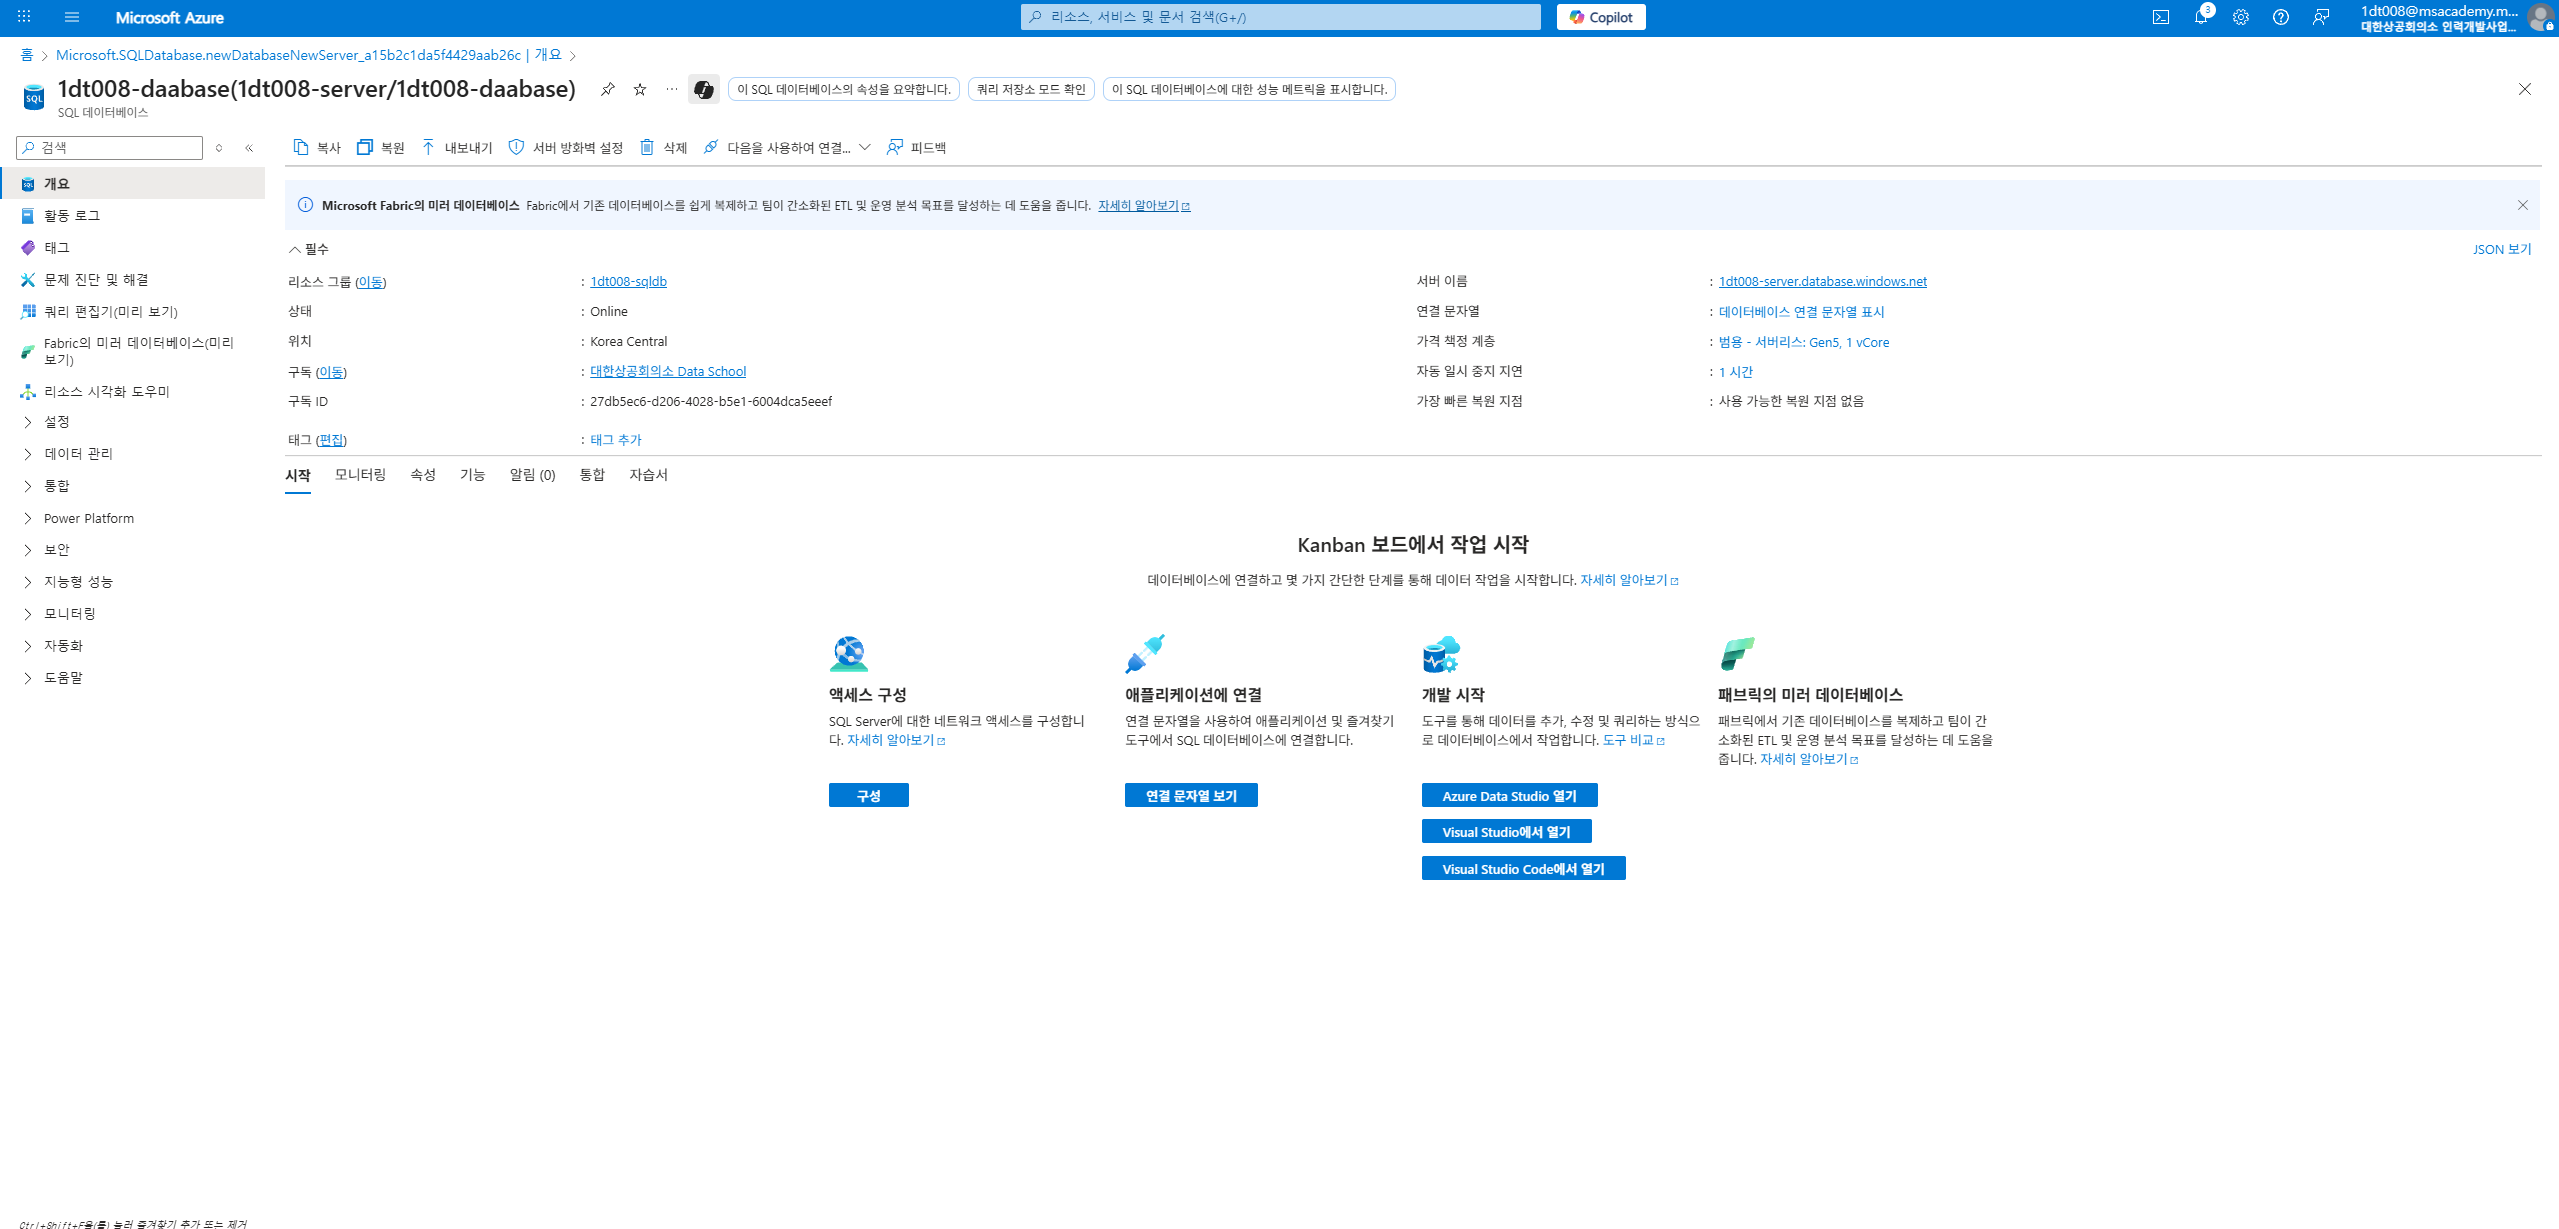This screenshot has width=2559, height=1229.
Task: Click the Export (내보내기) toolbar button
Action: pyautogui.click(x=457, y=147)
